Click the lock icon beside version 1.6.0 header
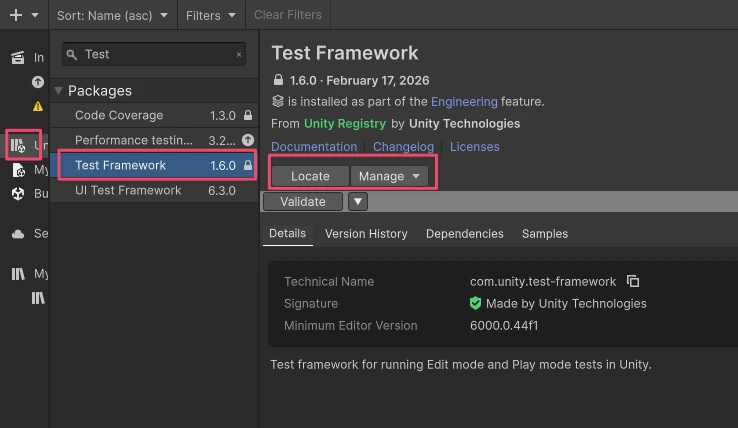 click(x=278, y=80)
